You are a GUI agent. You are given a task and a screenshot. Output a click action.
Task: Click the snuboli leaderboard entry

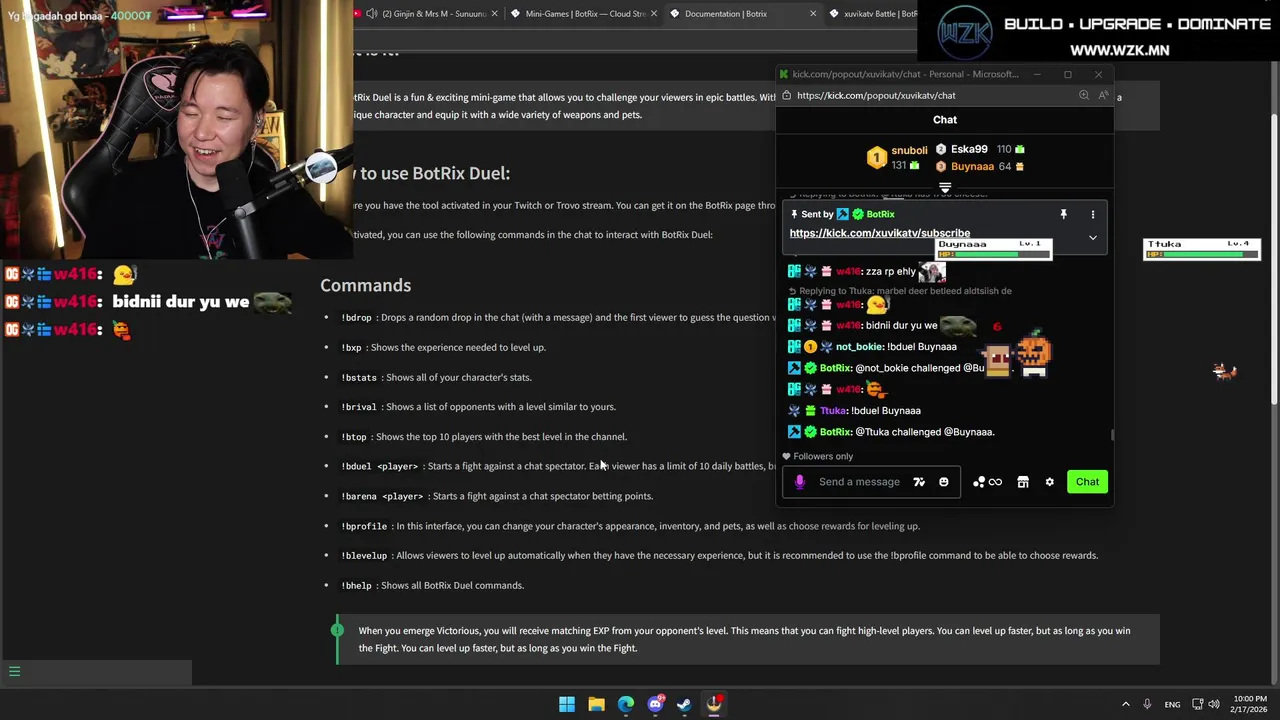899,157
